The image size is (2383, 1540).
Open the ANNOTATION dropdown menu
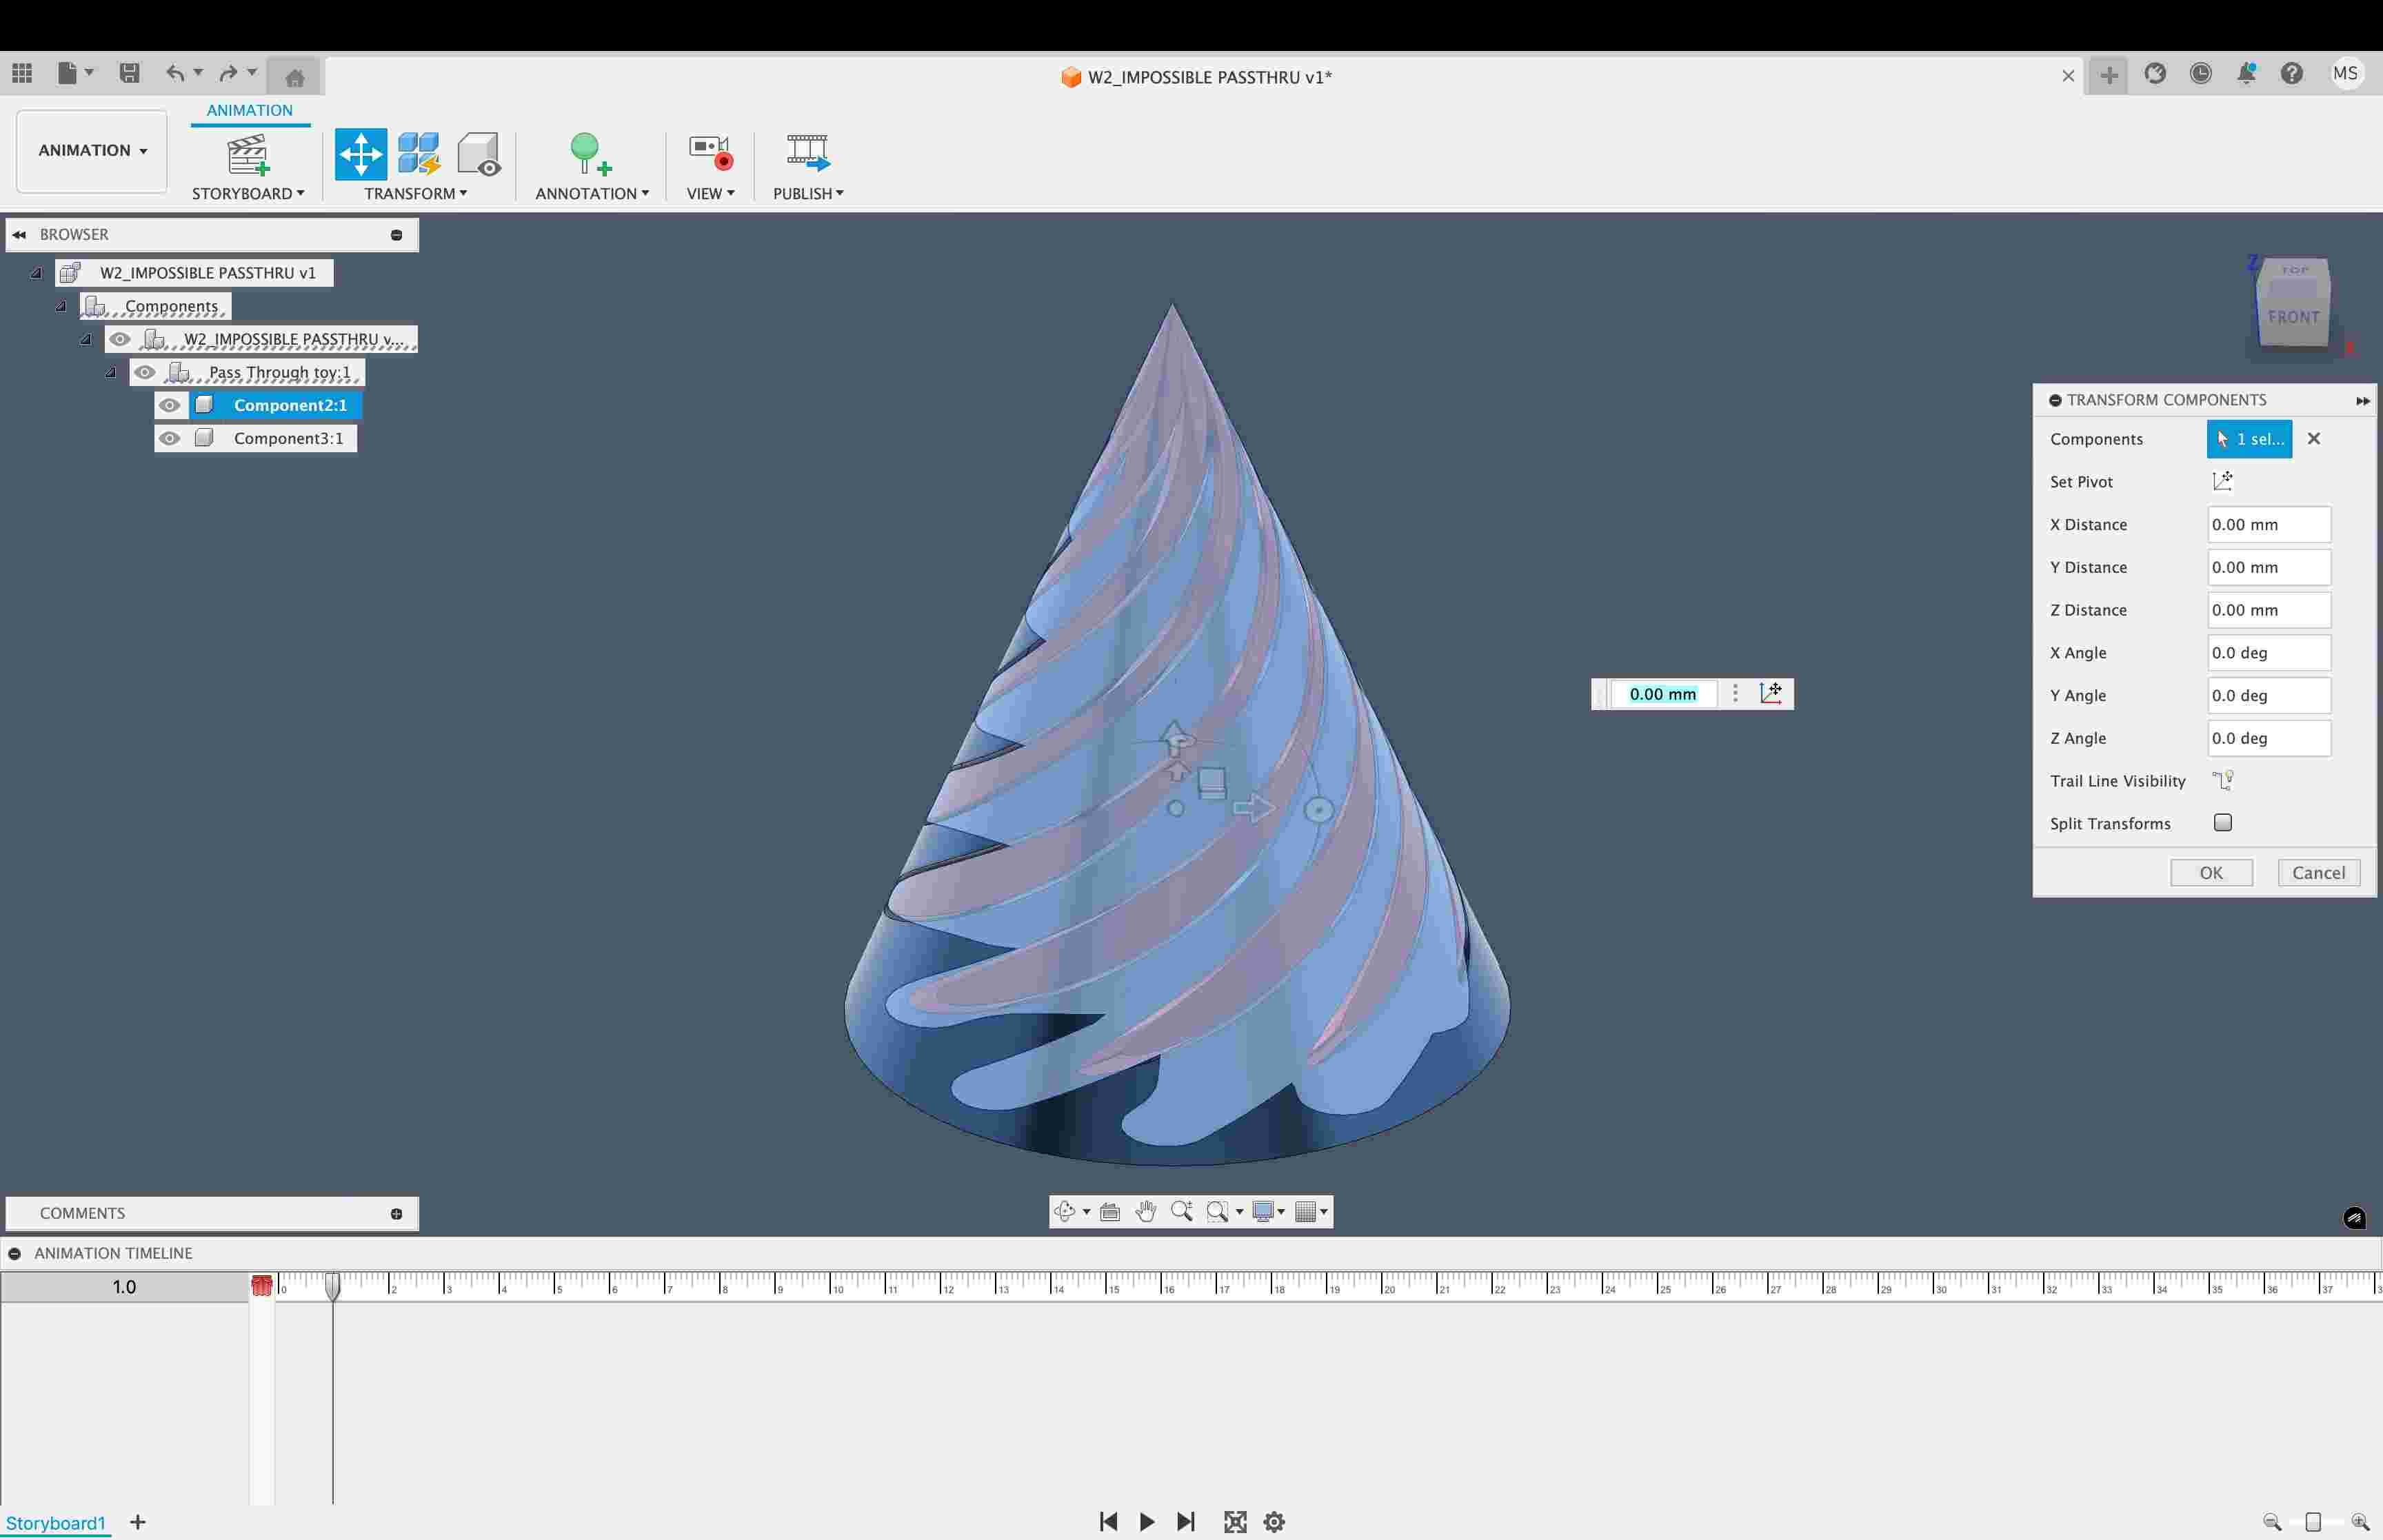click(592, 193)
